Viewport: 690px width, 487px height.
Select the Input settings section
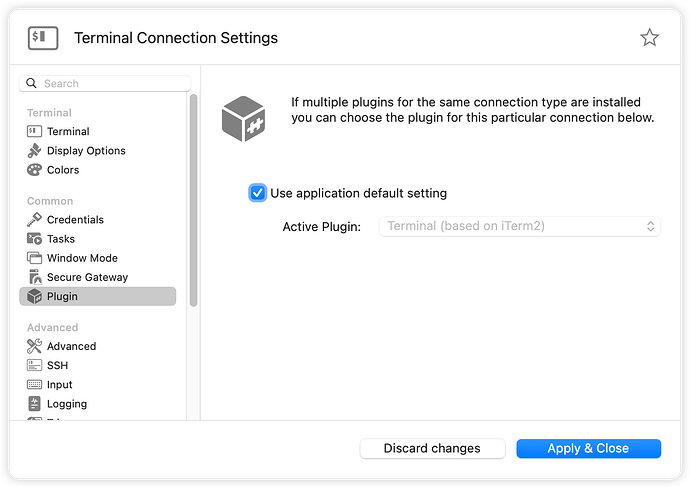pyautogui.click(x=60, y=385)
